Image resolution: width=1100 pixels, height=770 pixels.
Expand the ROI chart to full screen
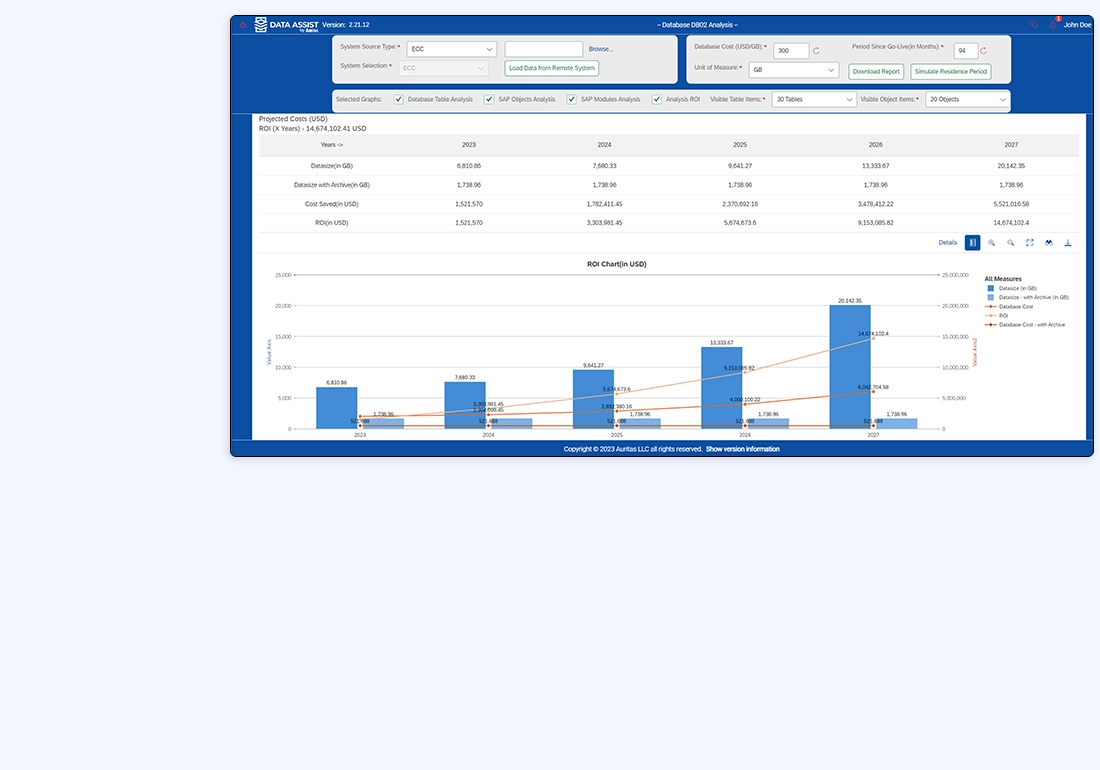click(x=1029, y=243)
